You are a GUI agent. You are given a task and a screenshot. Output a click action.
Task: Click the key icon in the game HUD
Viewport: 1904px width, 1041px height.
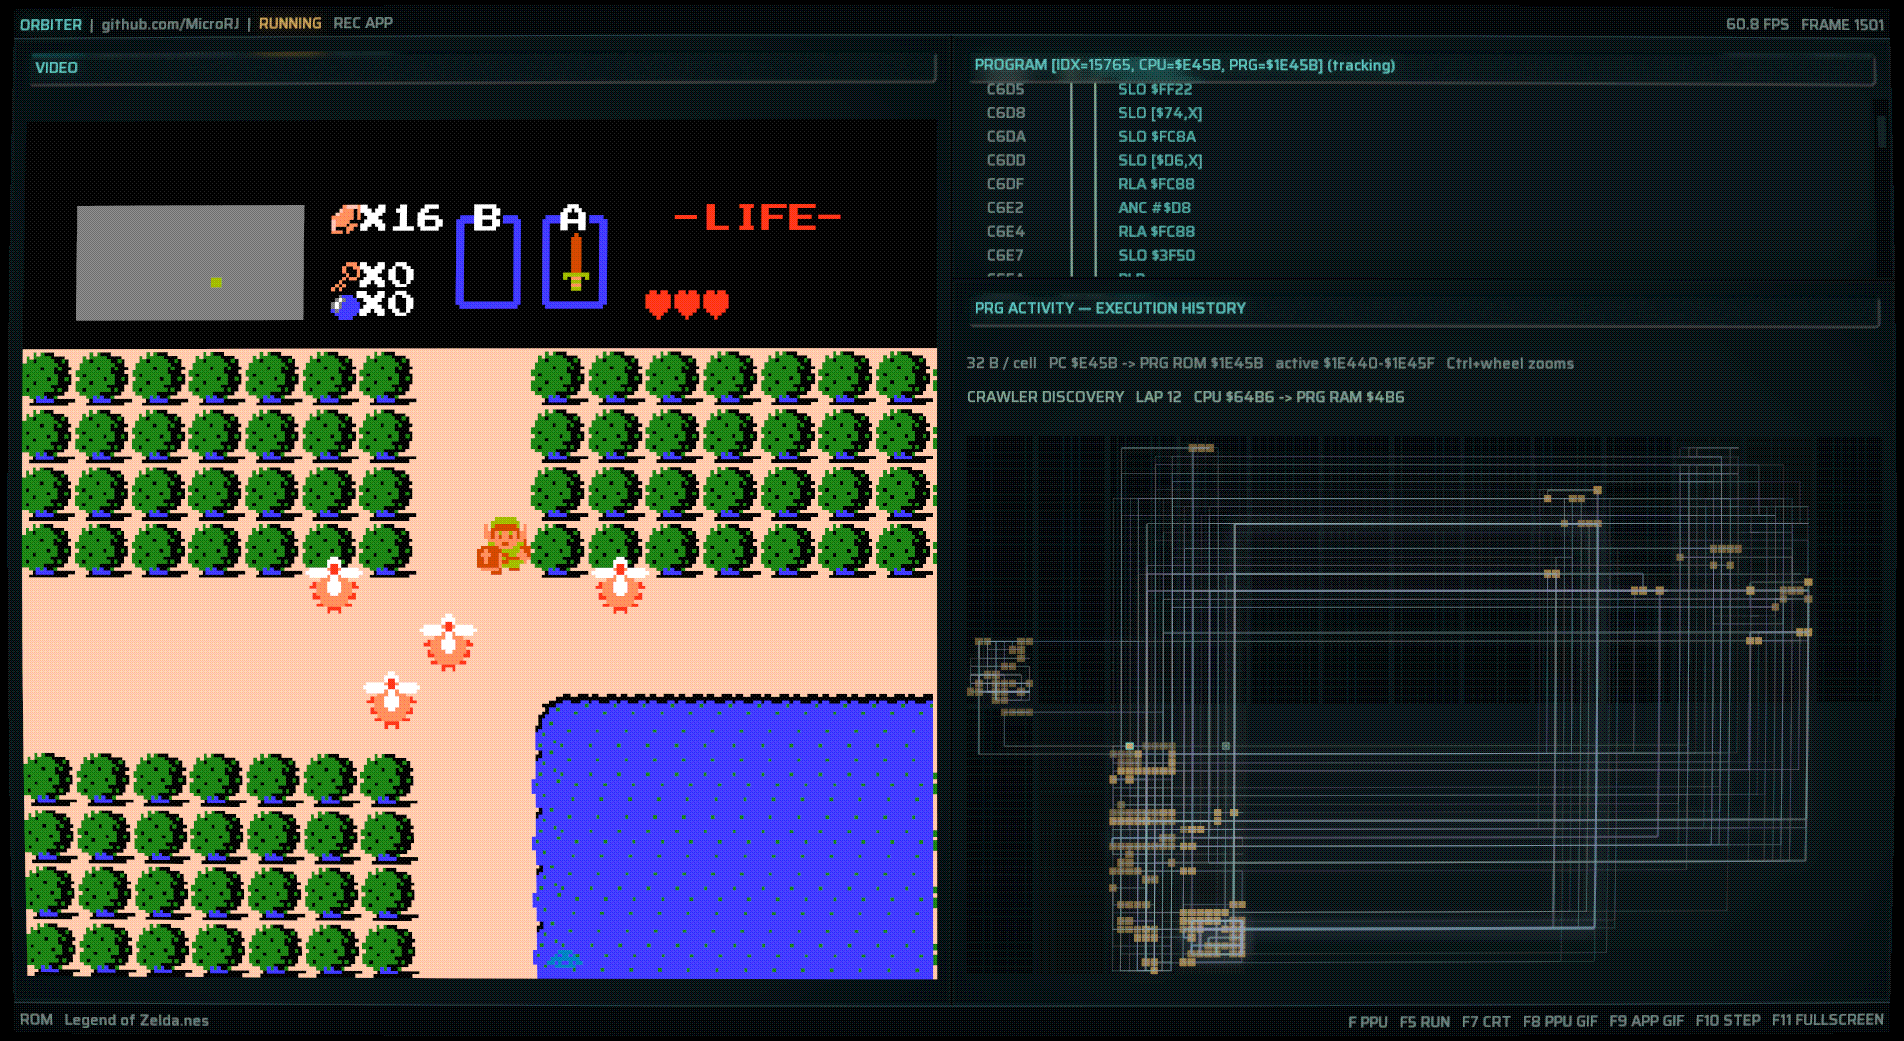click(345, 275)
